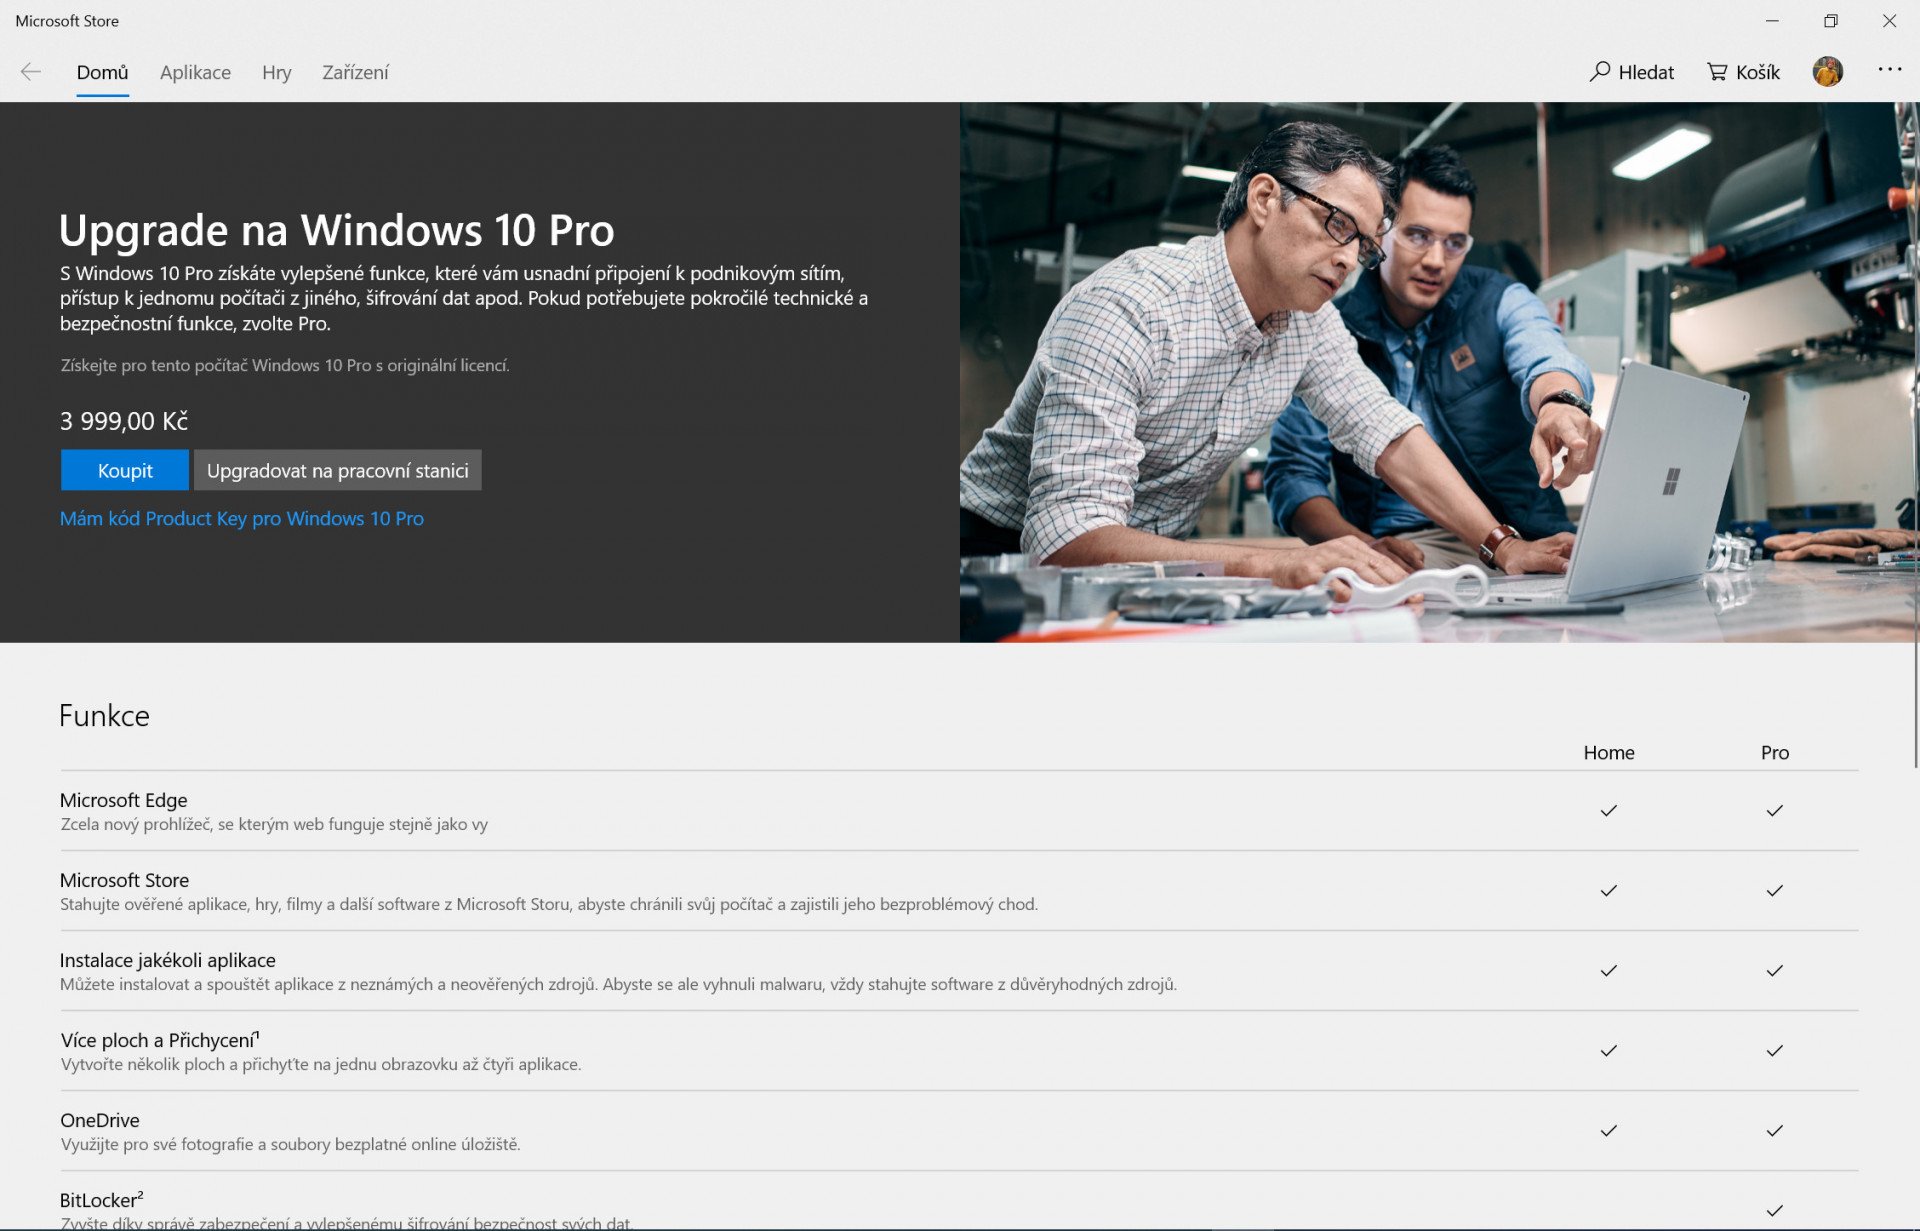Open the user account avatar

pos(1827,71)
